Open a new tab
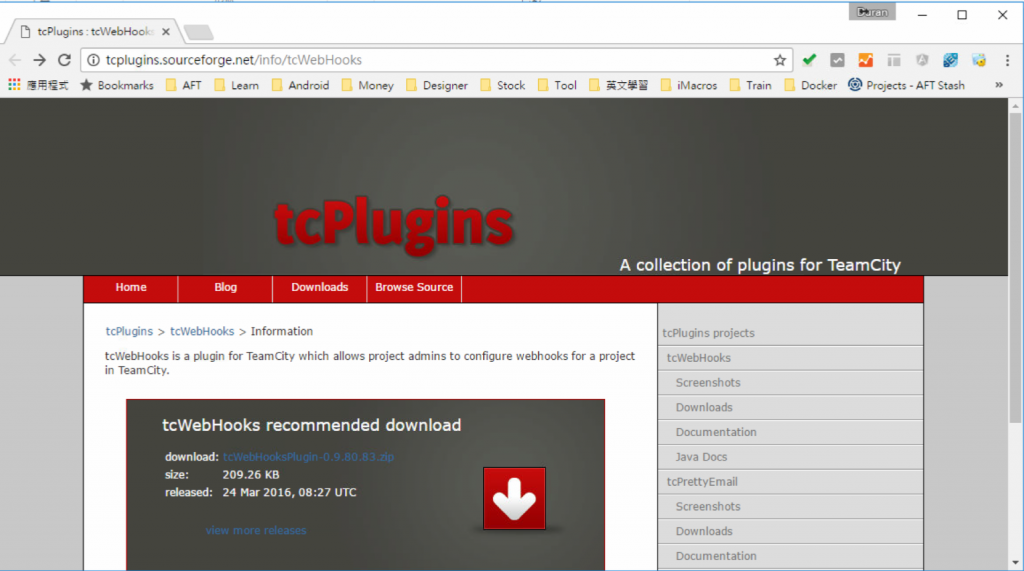 pyautogui.click(x=199, y=32)
